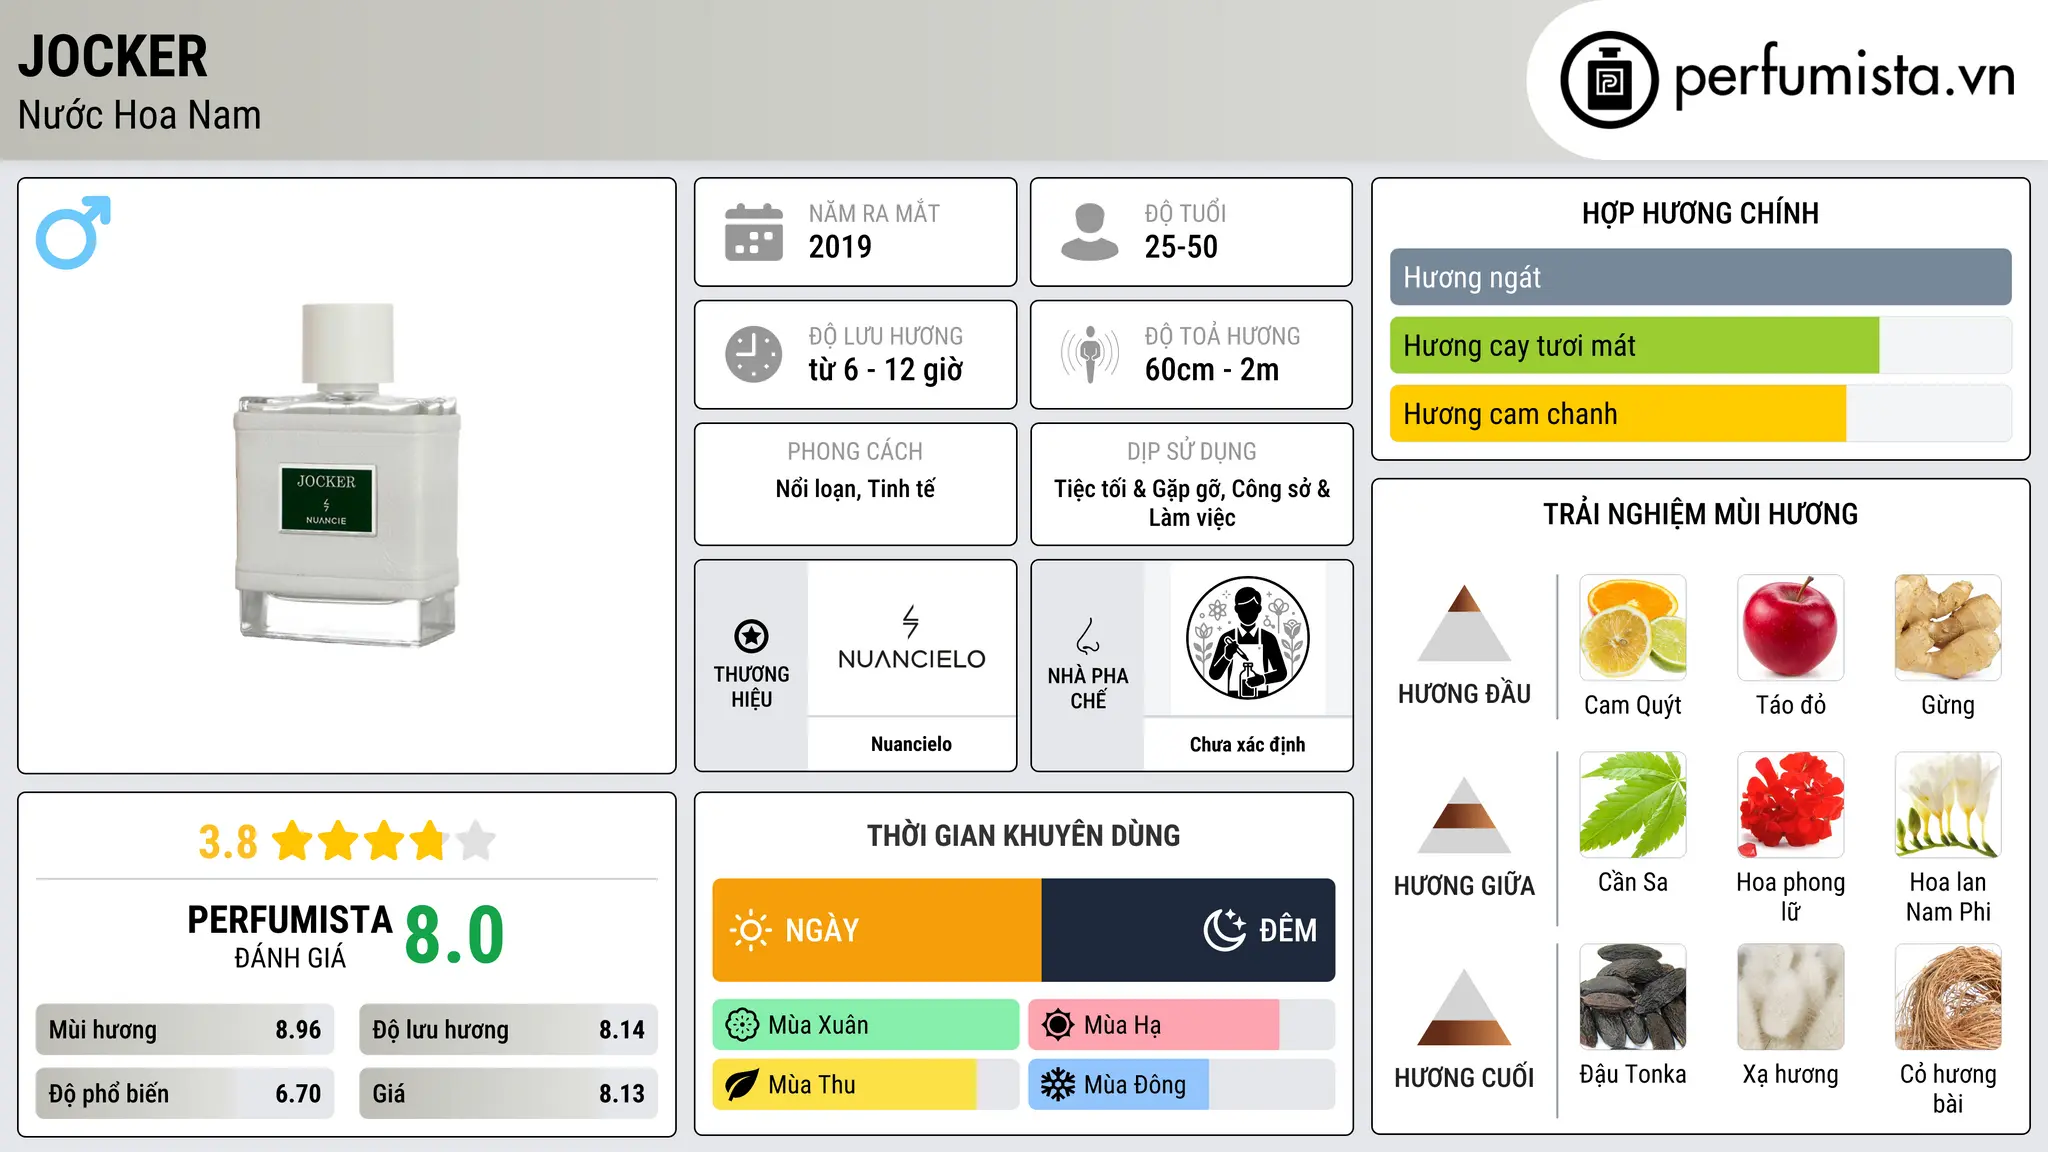2048x1152 pixels.
Task: Click the calendar icon beside Năm ra mắt
Action: 754,232
